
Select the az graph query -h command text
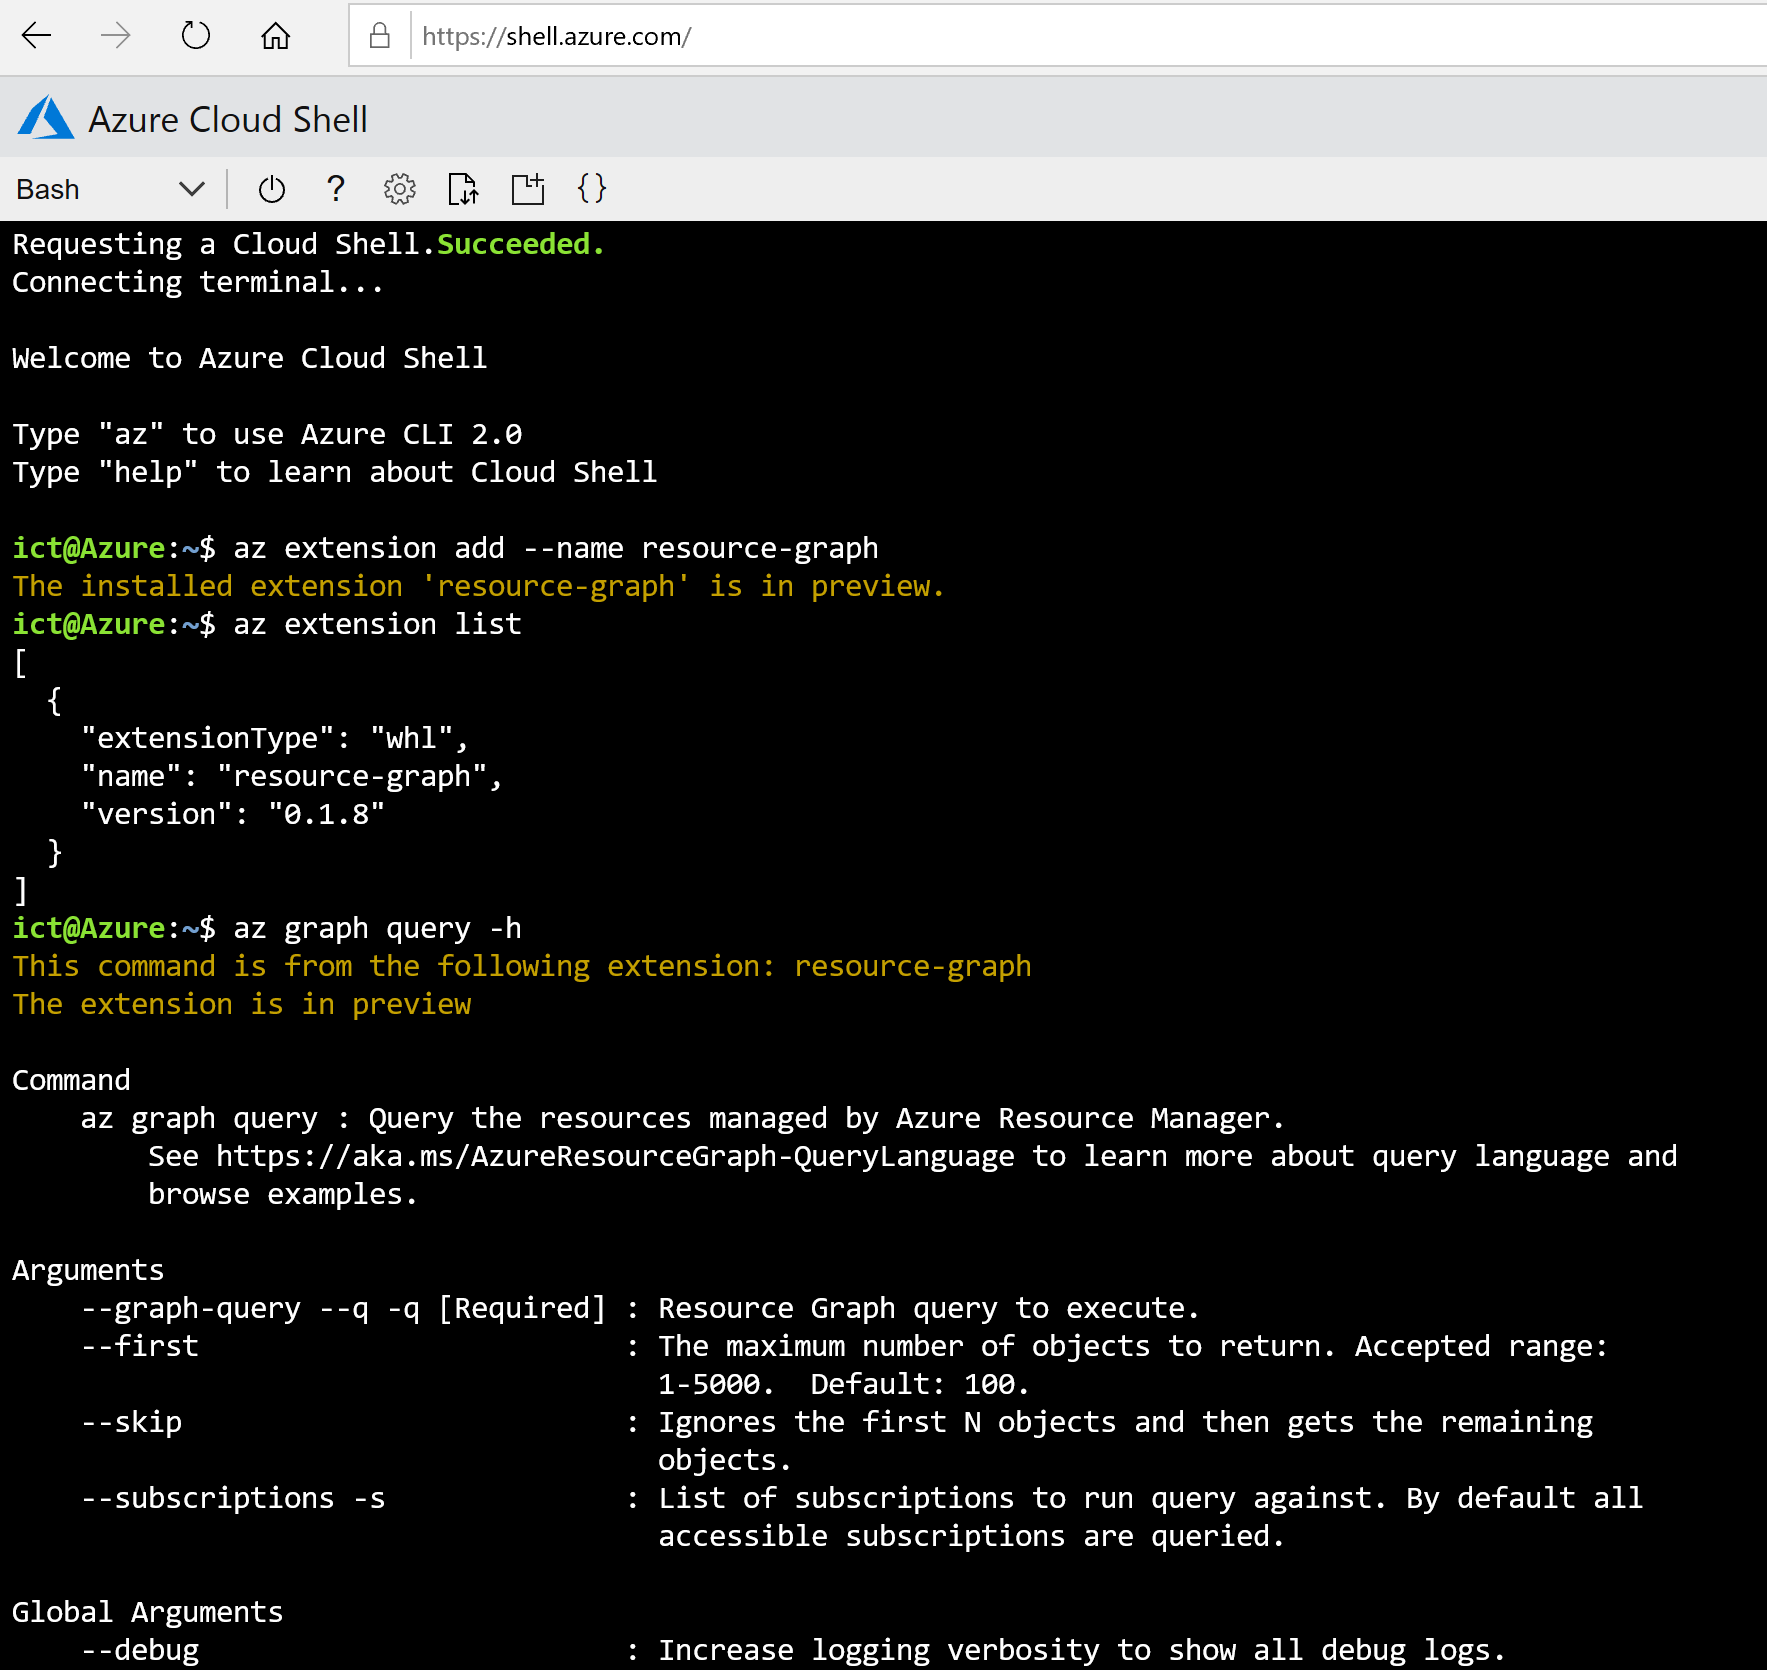[x=377, y=928]
